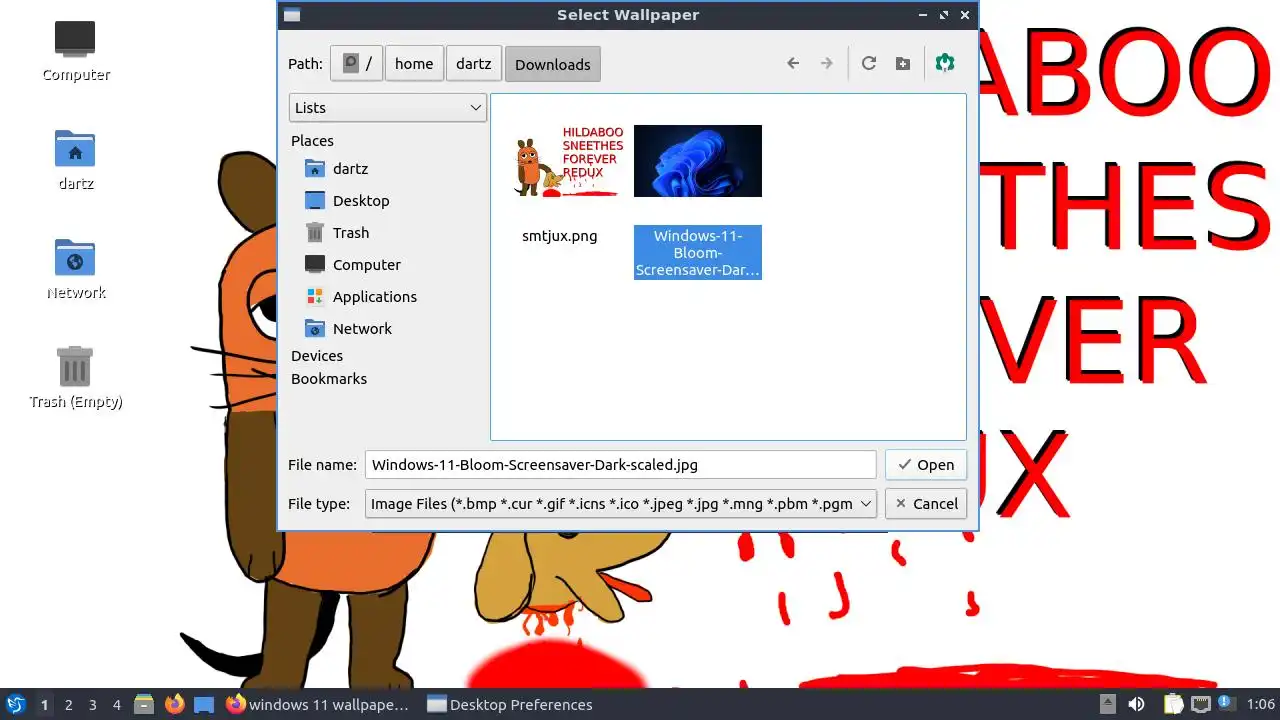Open the network status tray icon
1280x720 pixels.
tap(1201, 705)
